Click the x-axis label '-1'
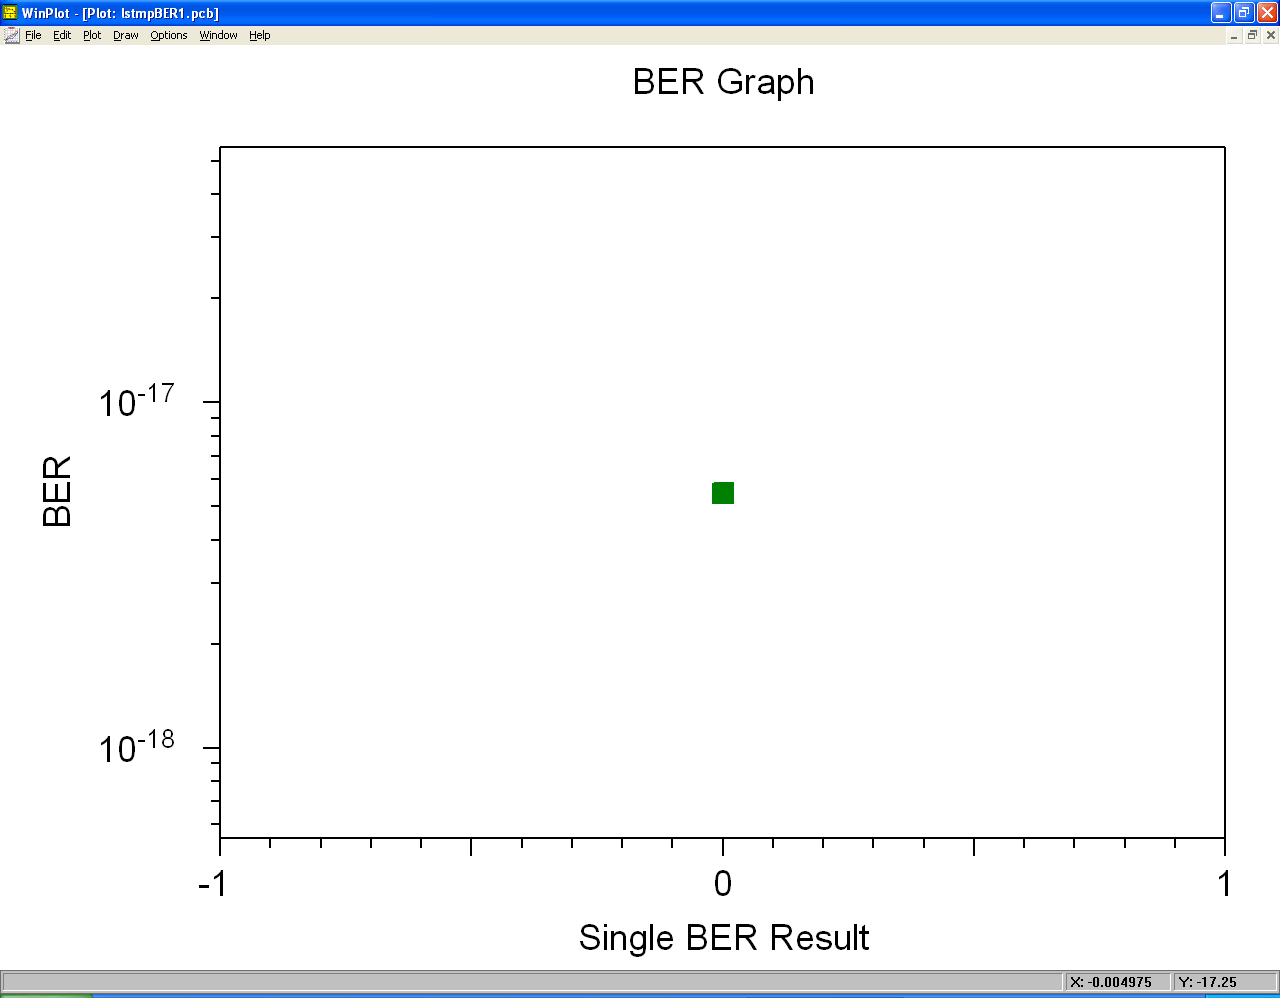The width and height of the screenshot is (1280, 998). pos(212,884)
